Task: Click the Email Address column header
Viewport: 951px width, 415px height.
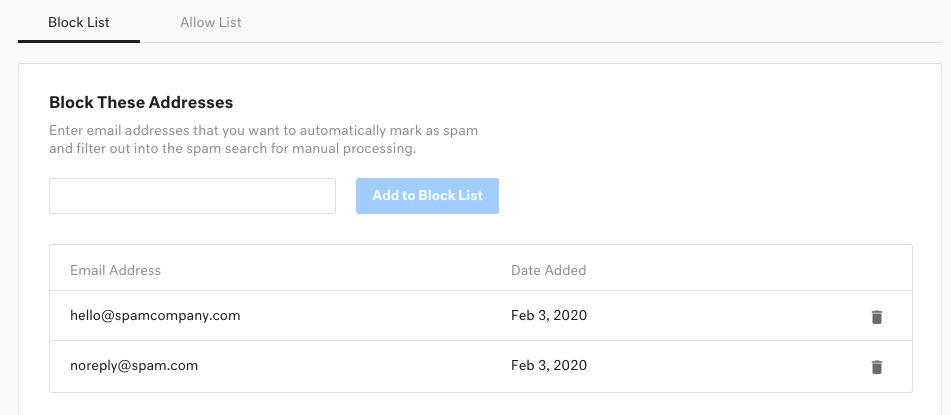Action: coord(115,270)
